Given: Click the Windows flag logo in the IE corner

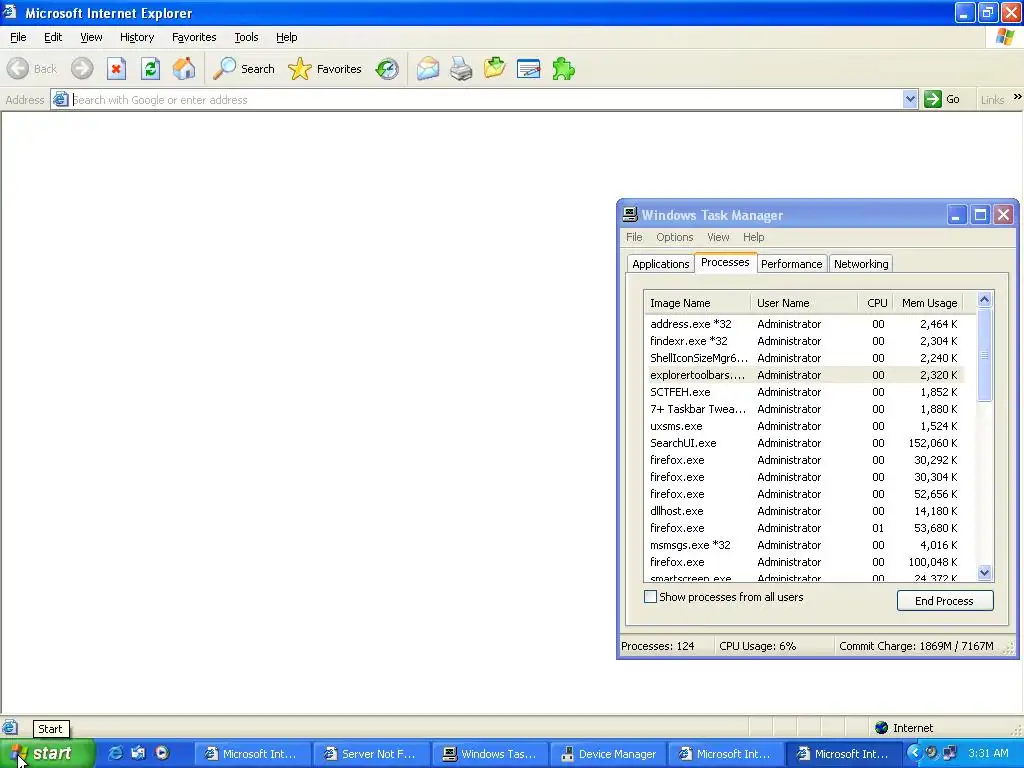Looking at the screenshot, I should [x=1005, y=37].
